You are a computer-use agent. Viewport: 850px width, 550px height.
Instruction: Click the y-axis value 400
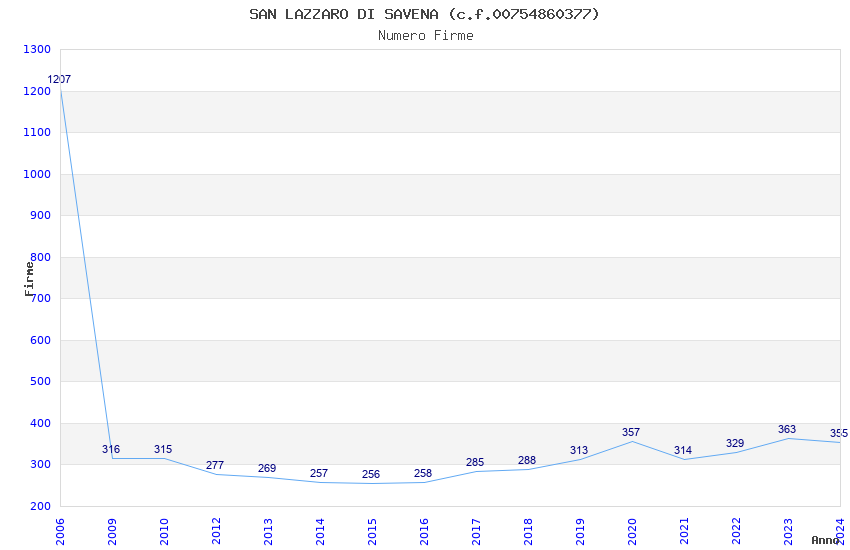coord(40,423)
